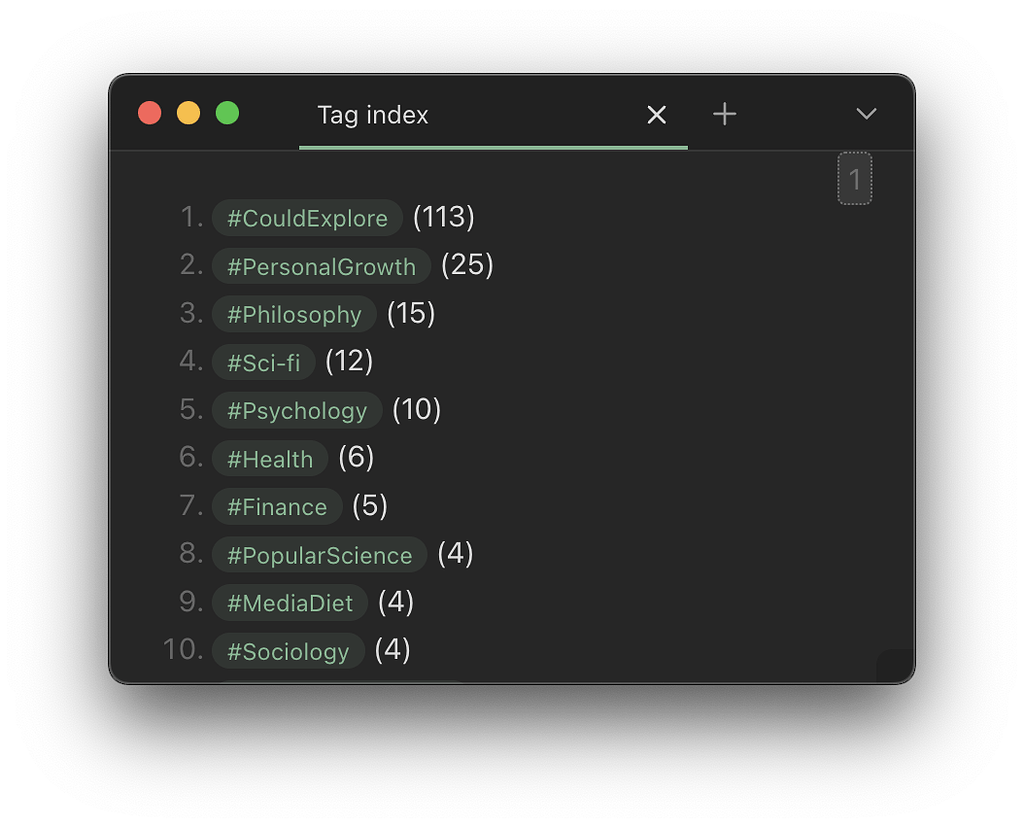
Task: Open the #Health tag
Action: (x=269, y=458)
